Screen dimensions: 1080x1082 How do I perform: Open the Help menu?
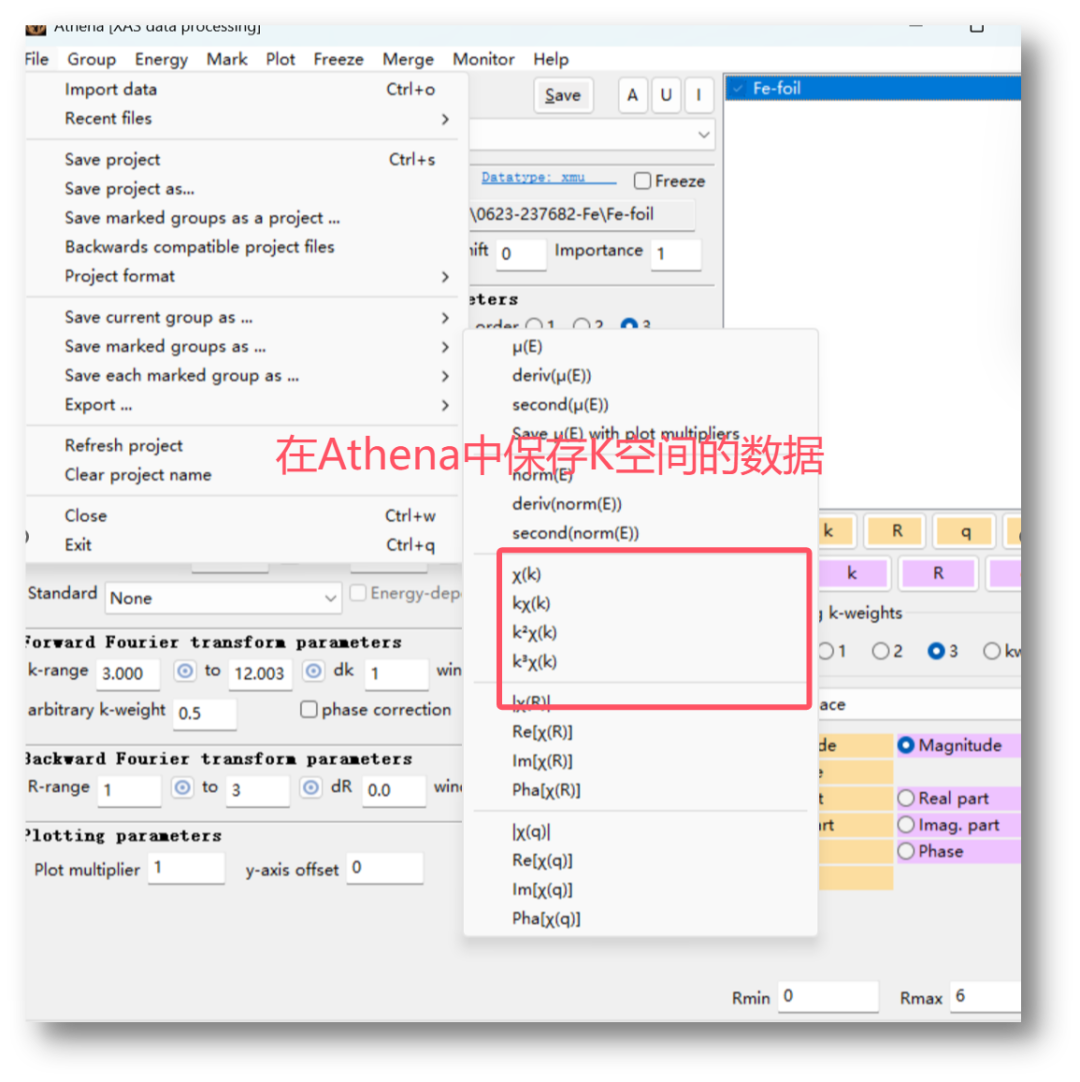[551, 59]
